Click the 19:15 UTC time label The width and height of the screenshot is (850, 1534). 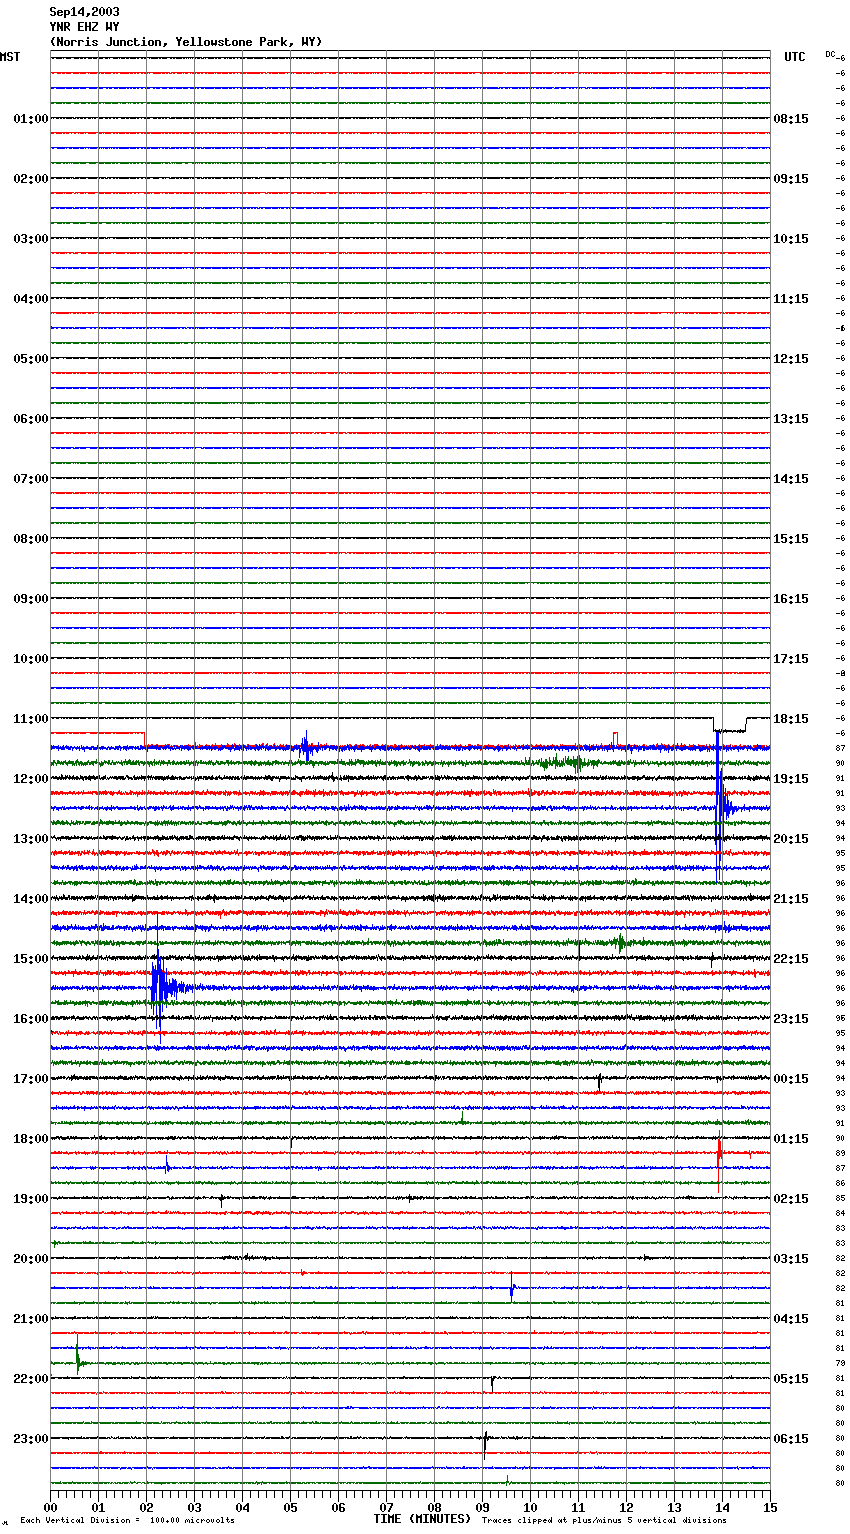click(791, 779)
